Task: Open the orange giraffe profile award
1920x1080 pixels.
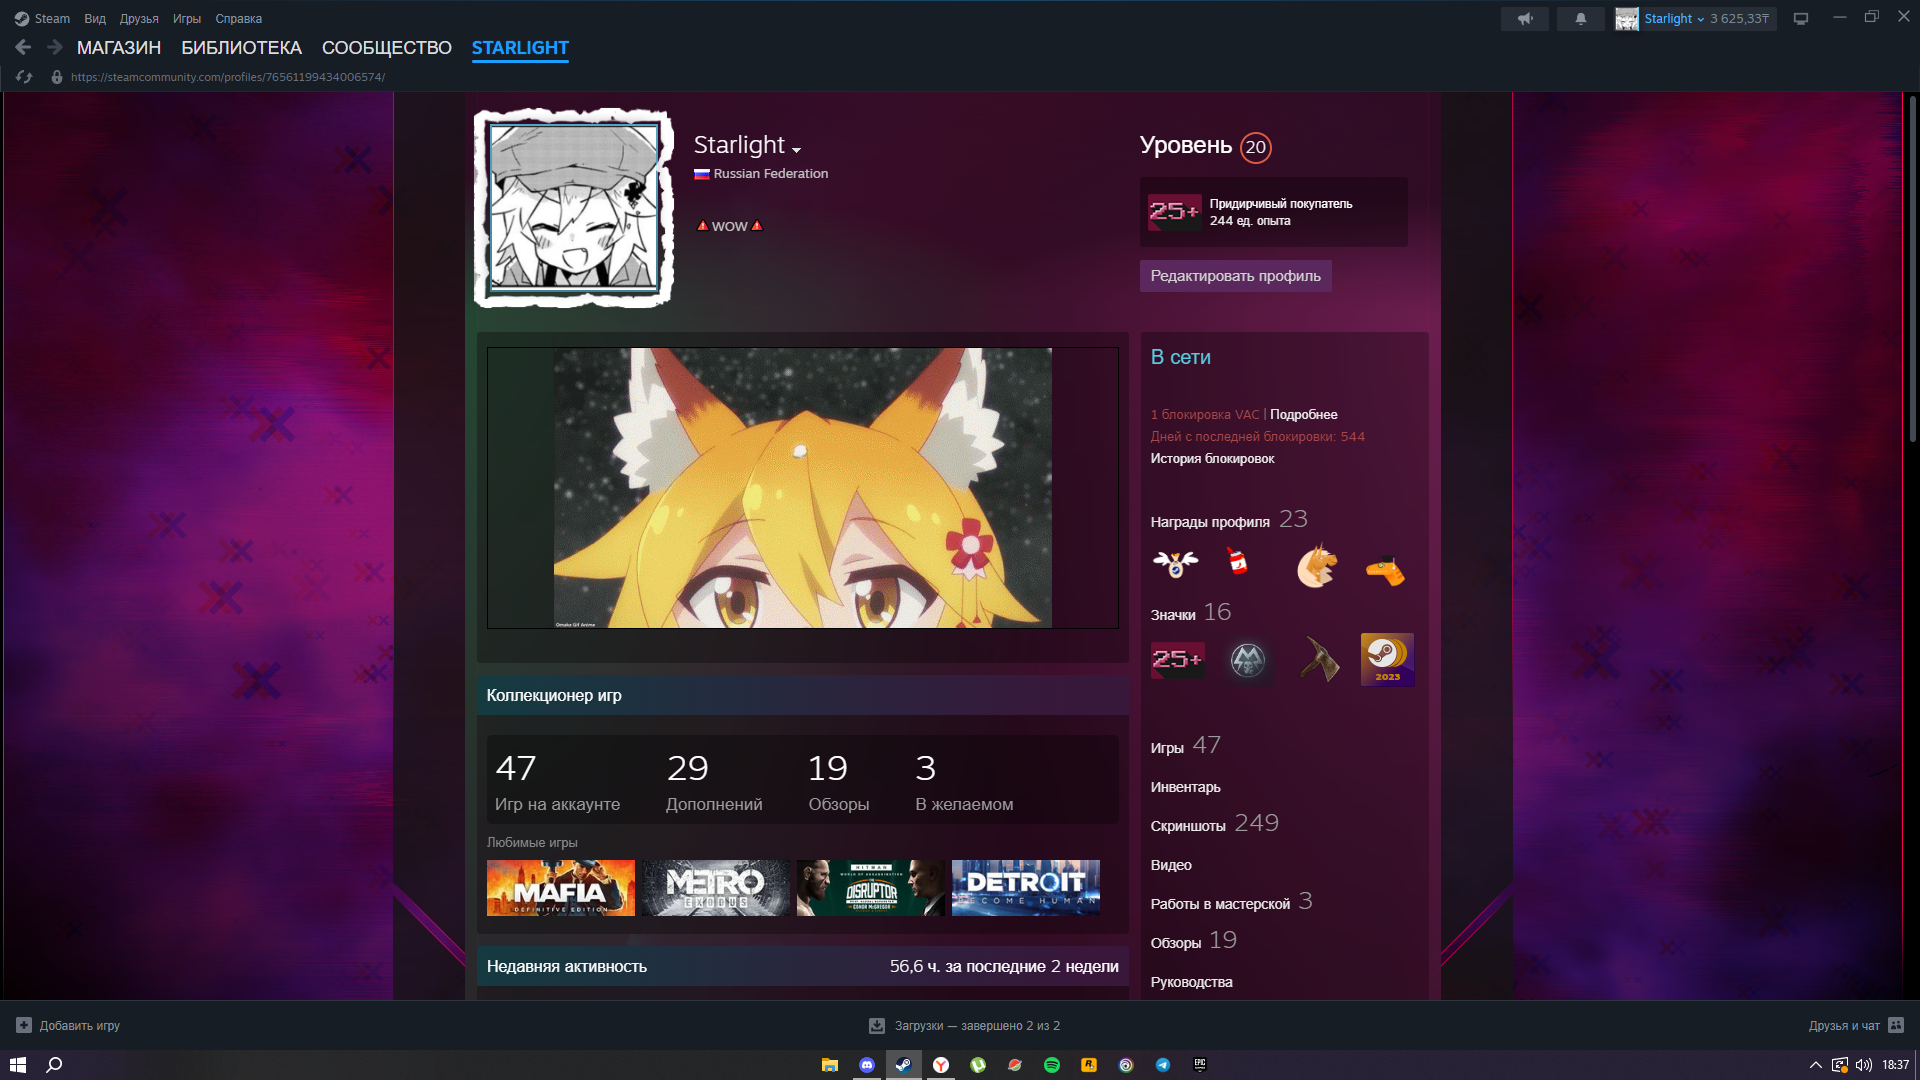Action: tap(1386, 569)
